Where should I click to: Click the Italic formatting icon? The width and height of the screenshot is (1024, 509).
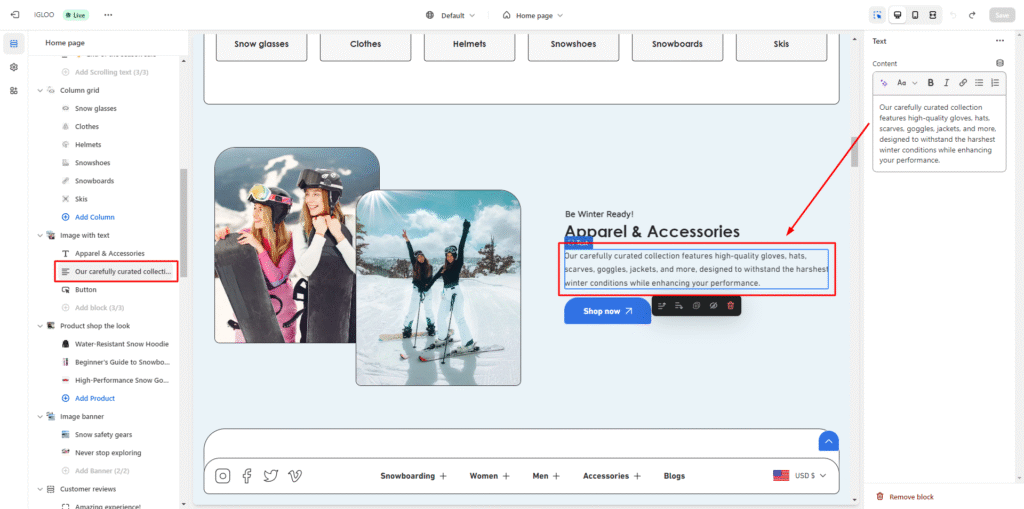click(x=946, y=83)
